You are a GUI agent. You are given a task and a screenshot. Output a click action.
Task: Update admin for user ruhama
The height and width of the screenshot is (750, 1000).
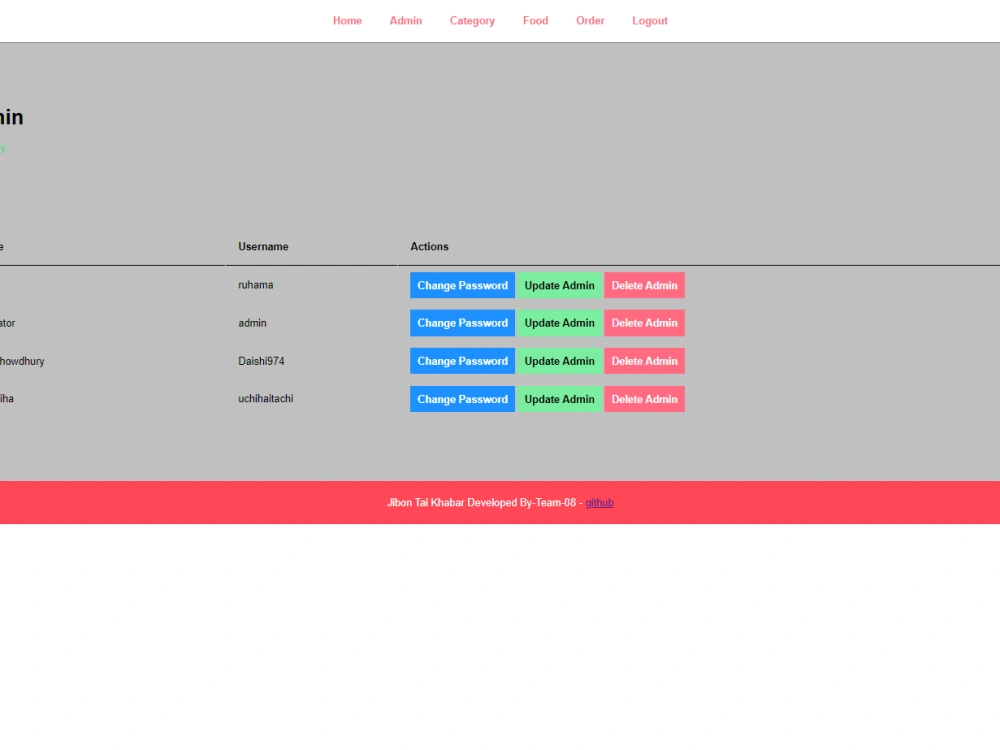tap(560, 285)
